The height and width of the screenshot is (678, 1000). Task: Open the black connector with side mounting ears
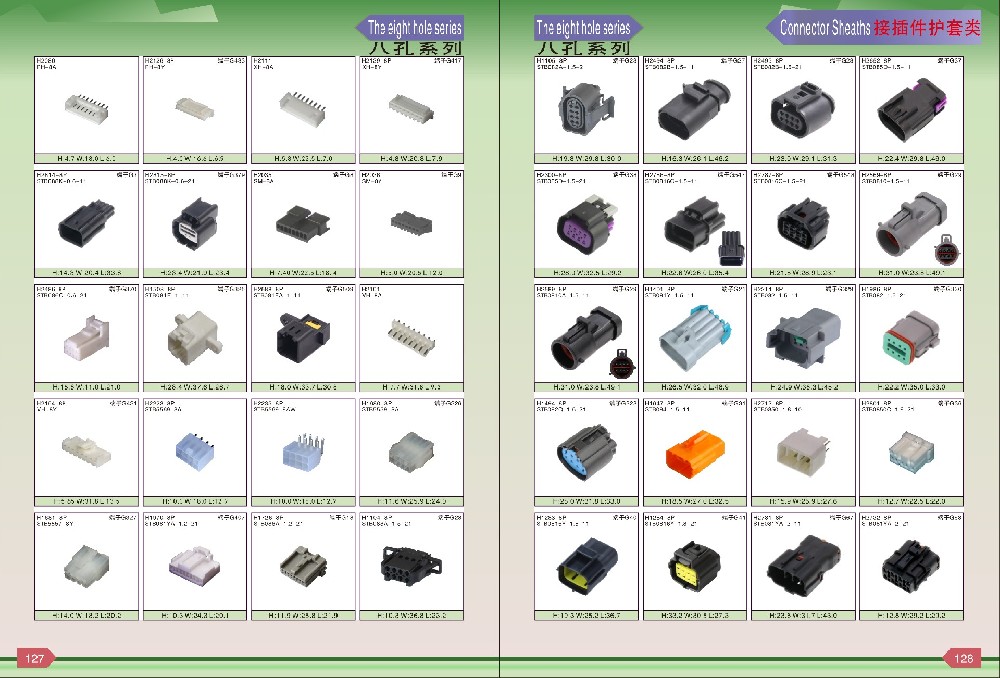coord(411,566)
